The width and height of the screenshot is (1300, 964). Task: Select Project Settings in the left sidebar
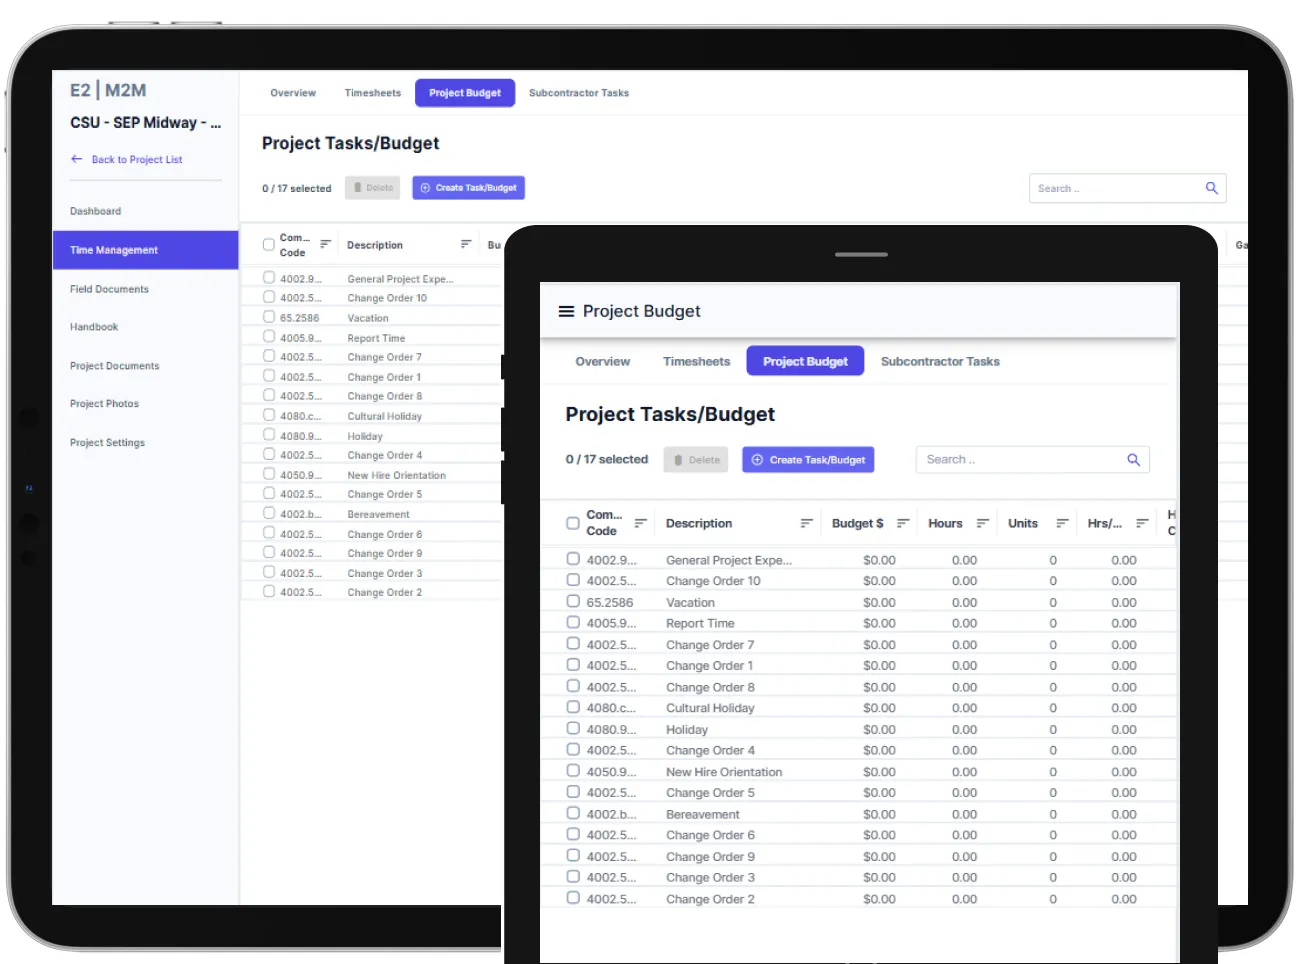(107, 442)
